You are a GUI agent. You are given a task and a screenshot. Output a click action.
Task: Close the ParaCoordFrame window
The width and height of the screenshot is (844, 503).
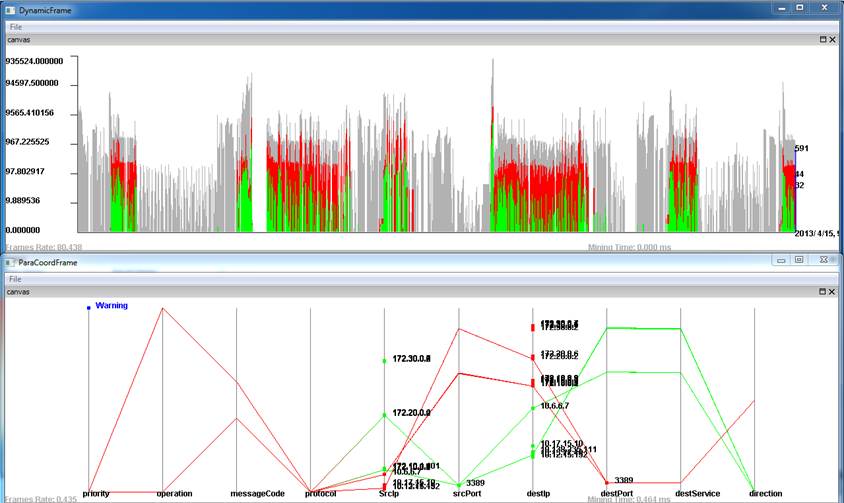tap(824, 260)
